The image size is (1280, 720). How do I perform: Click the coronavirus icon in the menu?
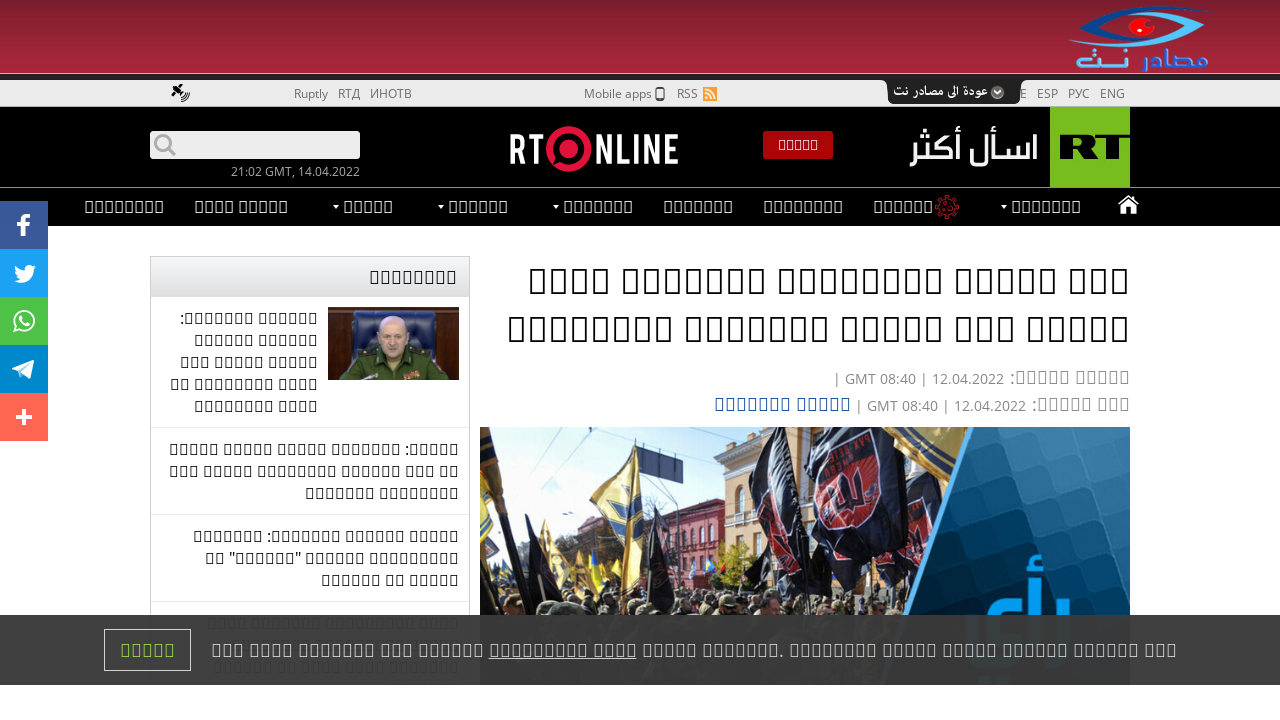[x=946, y=207]
